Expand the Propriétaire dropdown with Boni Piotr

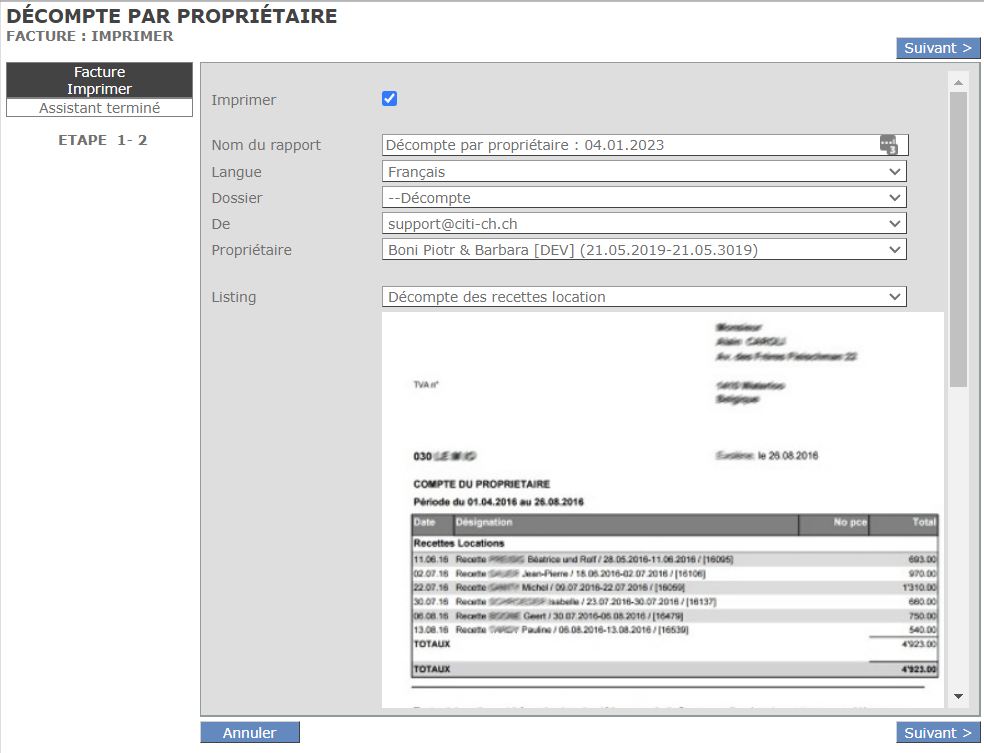click(644, 250)
